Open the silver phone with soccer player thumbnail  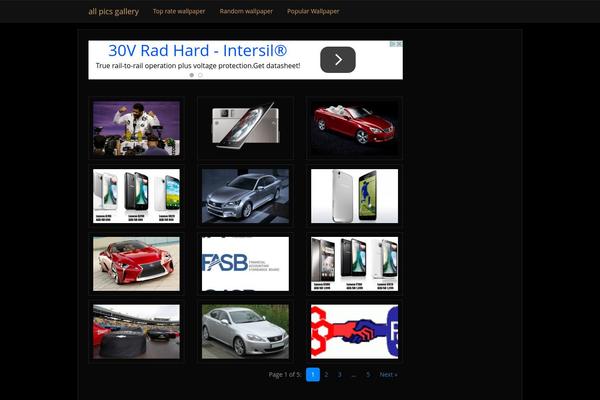354,196
